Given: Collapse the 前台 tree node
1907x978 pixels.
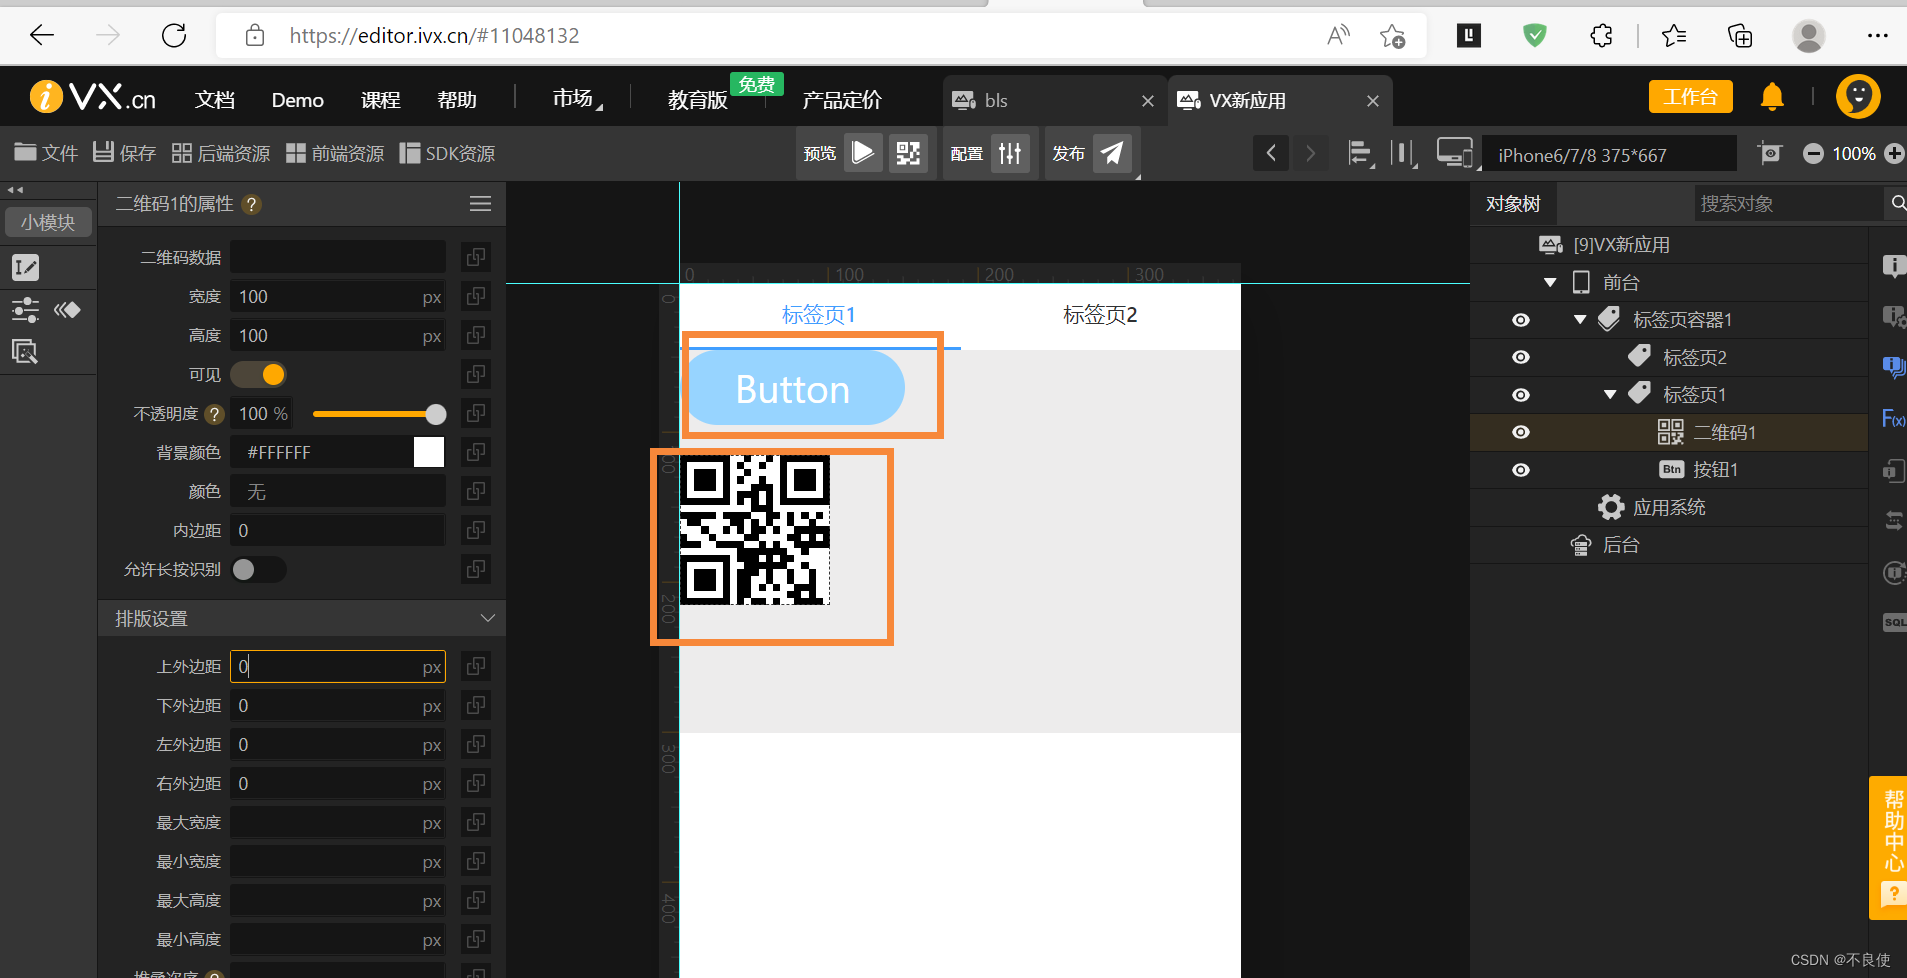Looking at the screenshot, I should tap(1550, 283).
